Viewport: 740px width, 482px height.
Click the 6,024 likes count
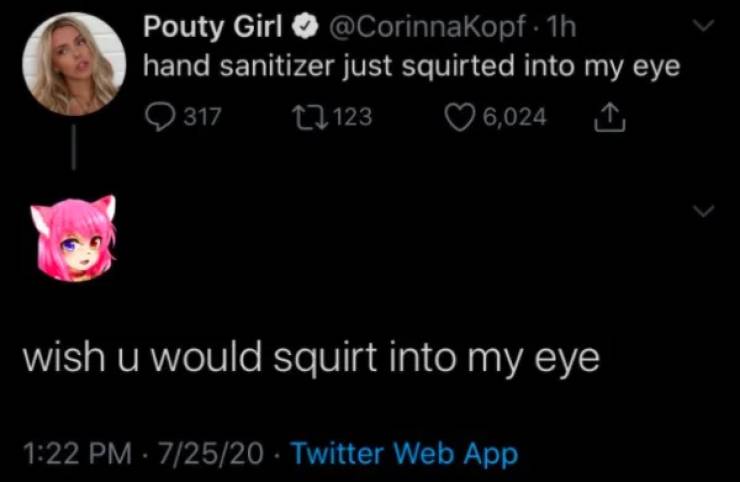[x=514, y=116]
